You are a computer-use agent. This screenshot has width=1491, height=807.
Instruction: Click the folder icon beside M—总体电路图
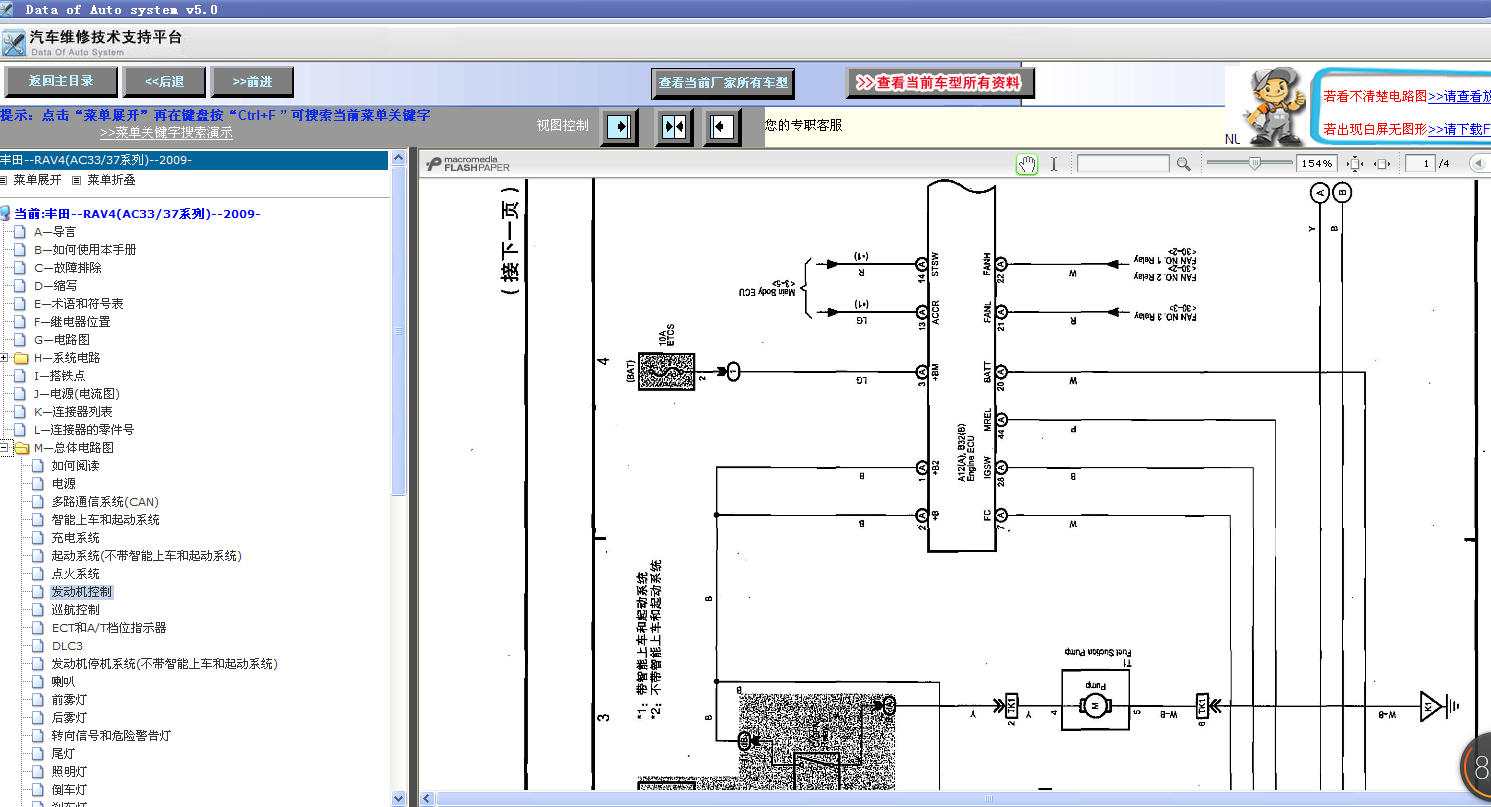pyautogui.click(x=21, y=448)
